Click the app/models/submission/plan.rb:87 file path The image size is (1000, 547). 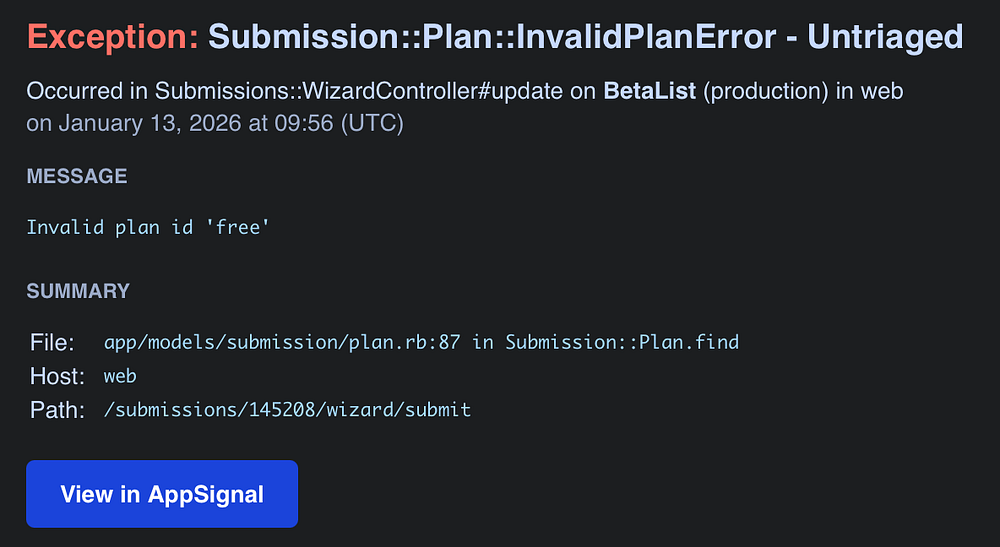[282, 343]
